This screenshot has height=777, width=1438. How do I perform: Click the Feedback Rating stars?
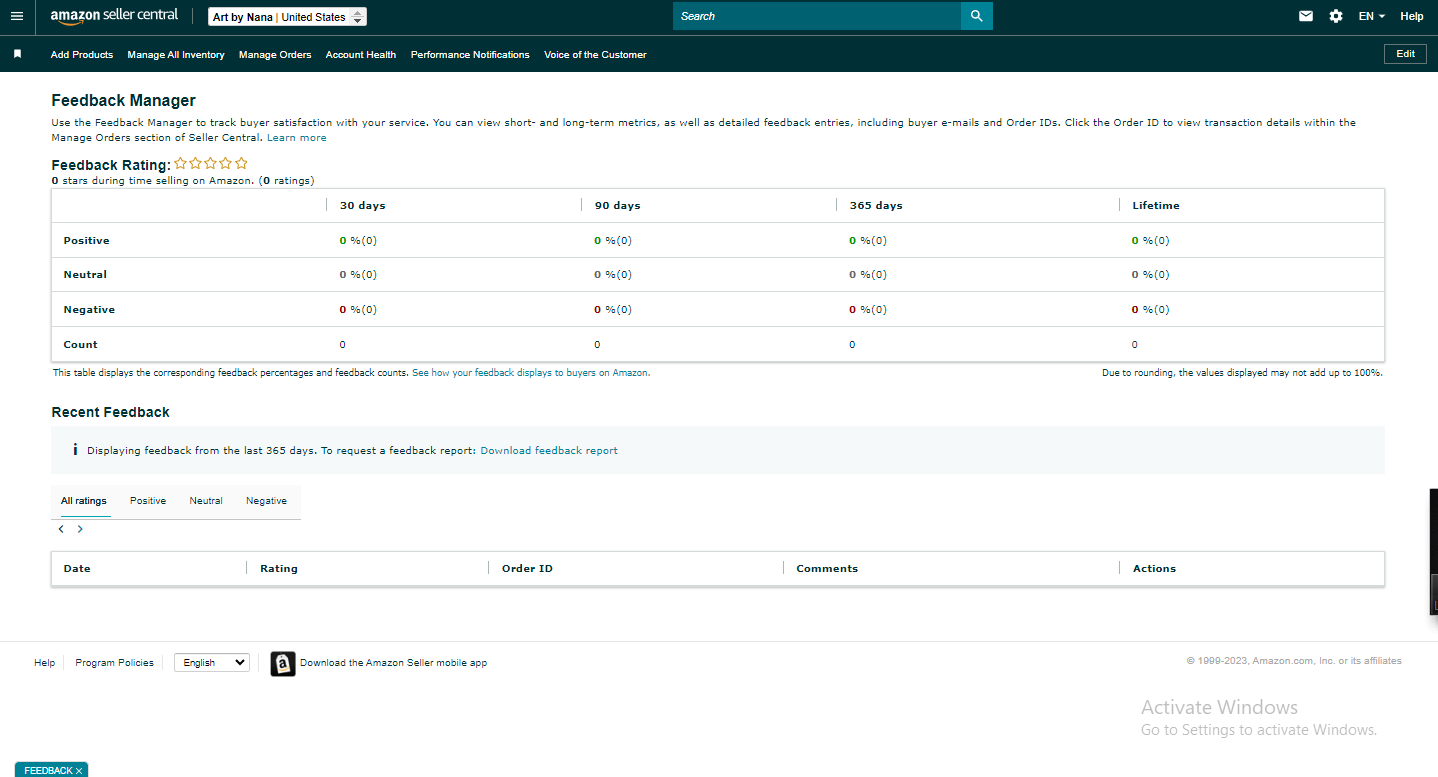coord(211,163)
